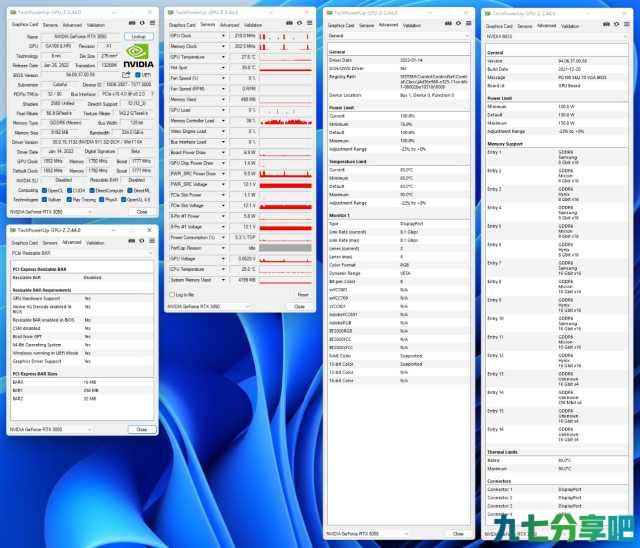Open PerfCap Reason sensor dropdown arrow
Screen dimensions: 640x548
coord(223,248)
